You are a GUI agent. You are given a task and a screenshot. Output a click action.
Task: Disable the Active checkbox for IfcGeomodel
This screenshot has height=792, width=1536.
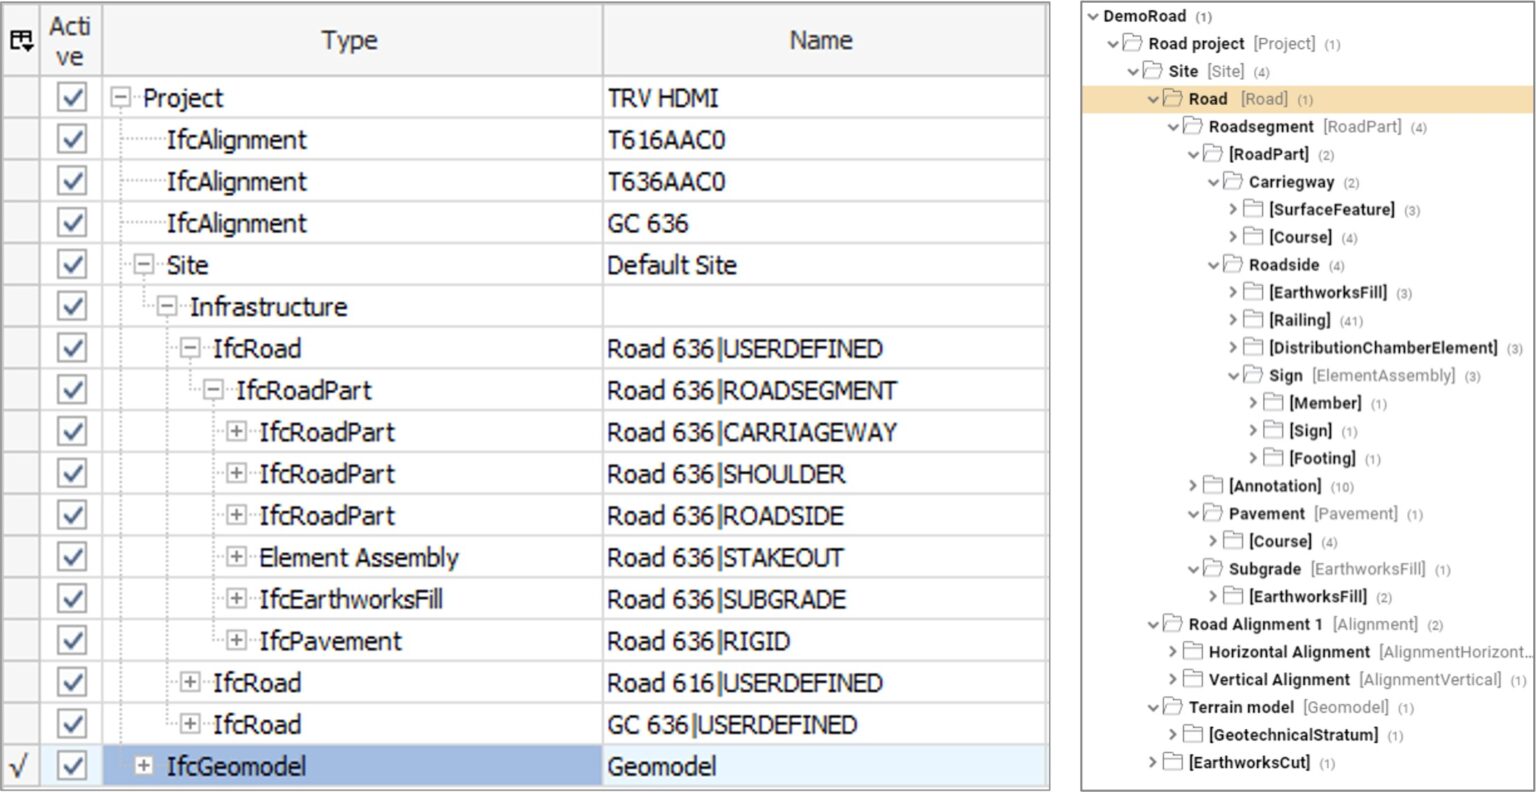[70, 765]
